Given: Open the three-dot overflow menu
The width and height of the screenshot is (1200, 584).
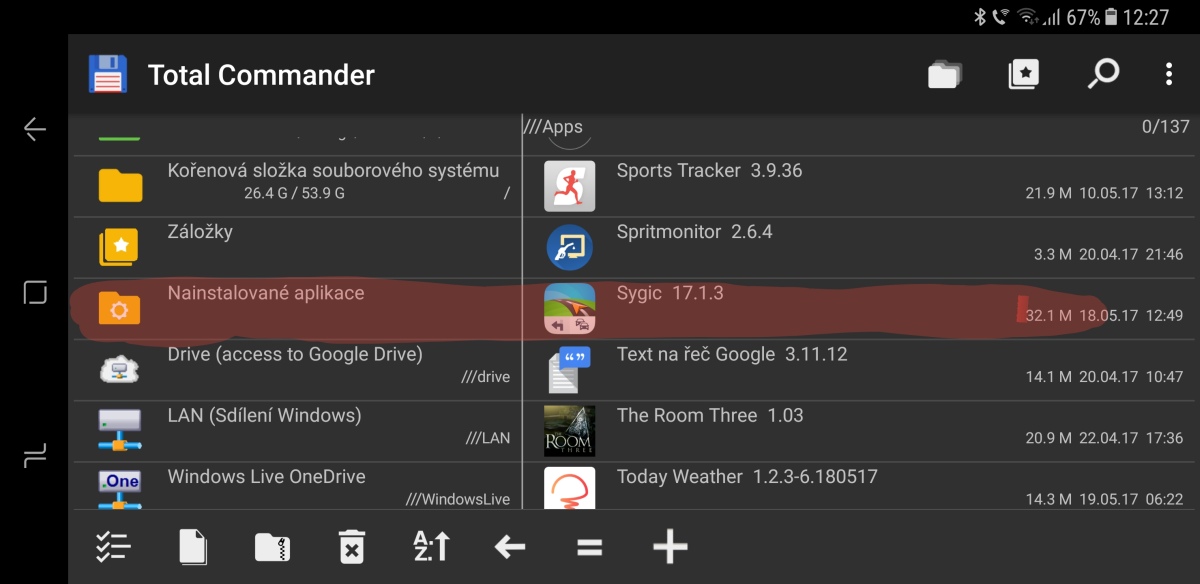Looking at the screenshot, I should click(x=1168, y=74).
